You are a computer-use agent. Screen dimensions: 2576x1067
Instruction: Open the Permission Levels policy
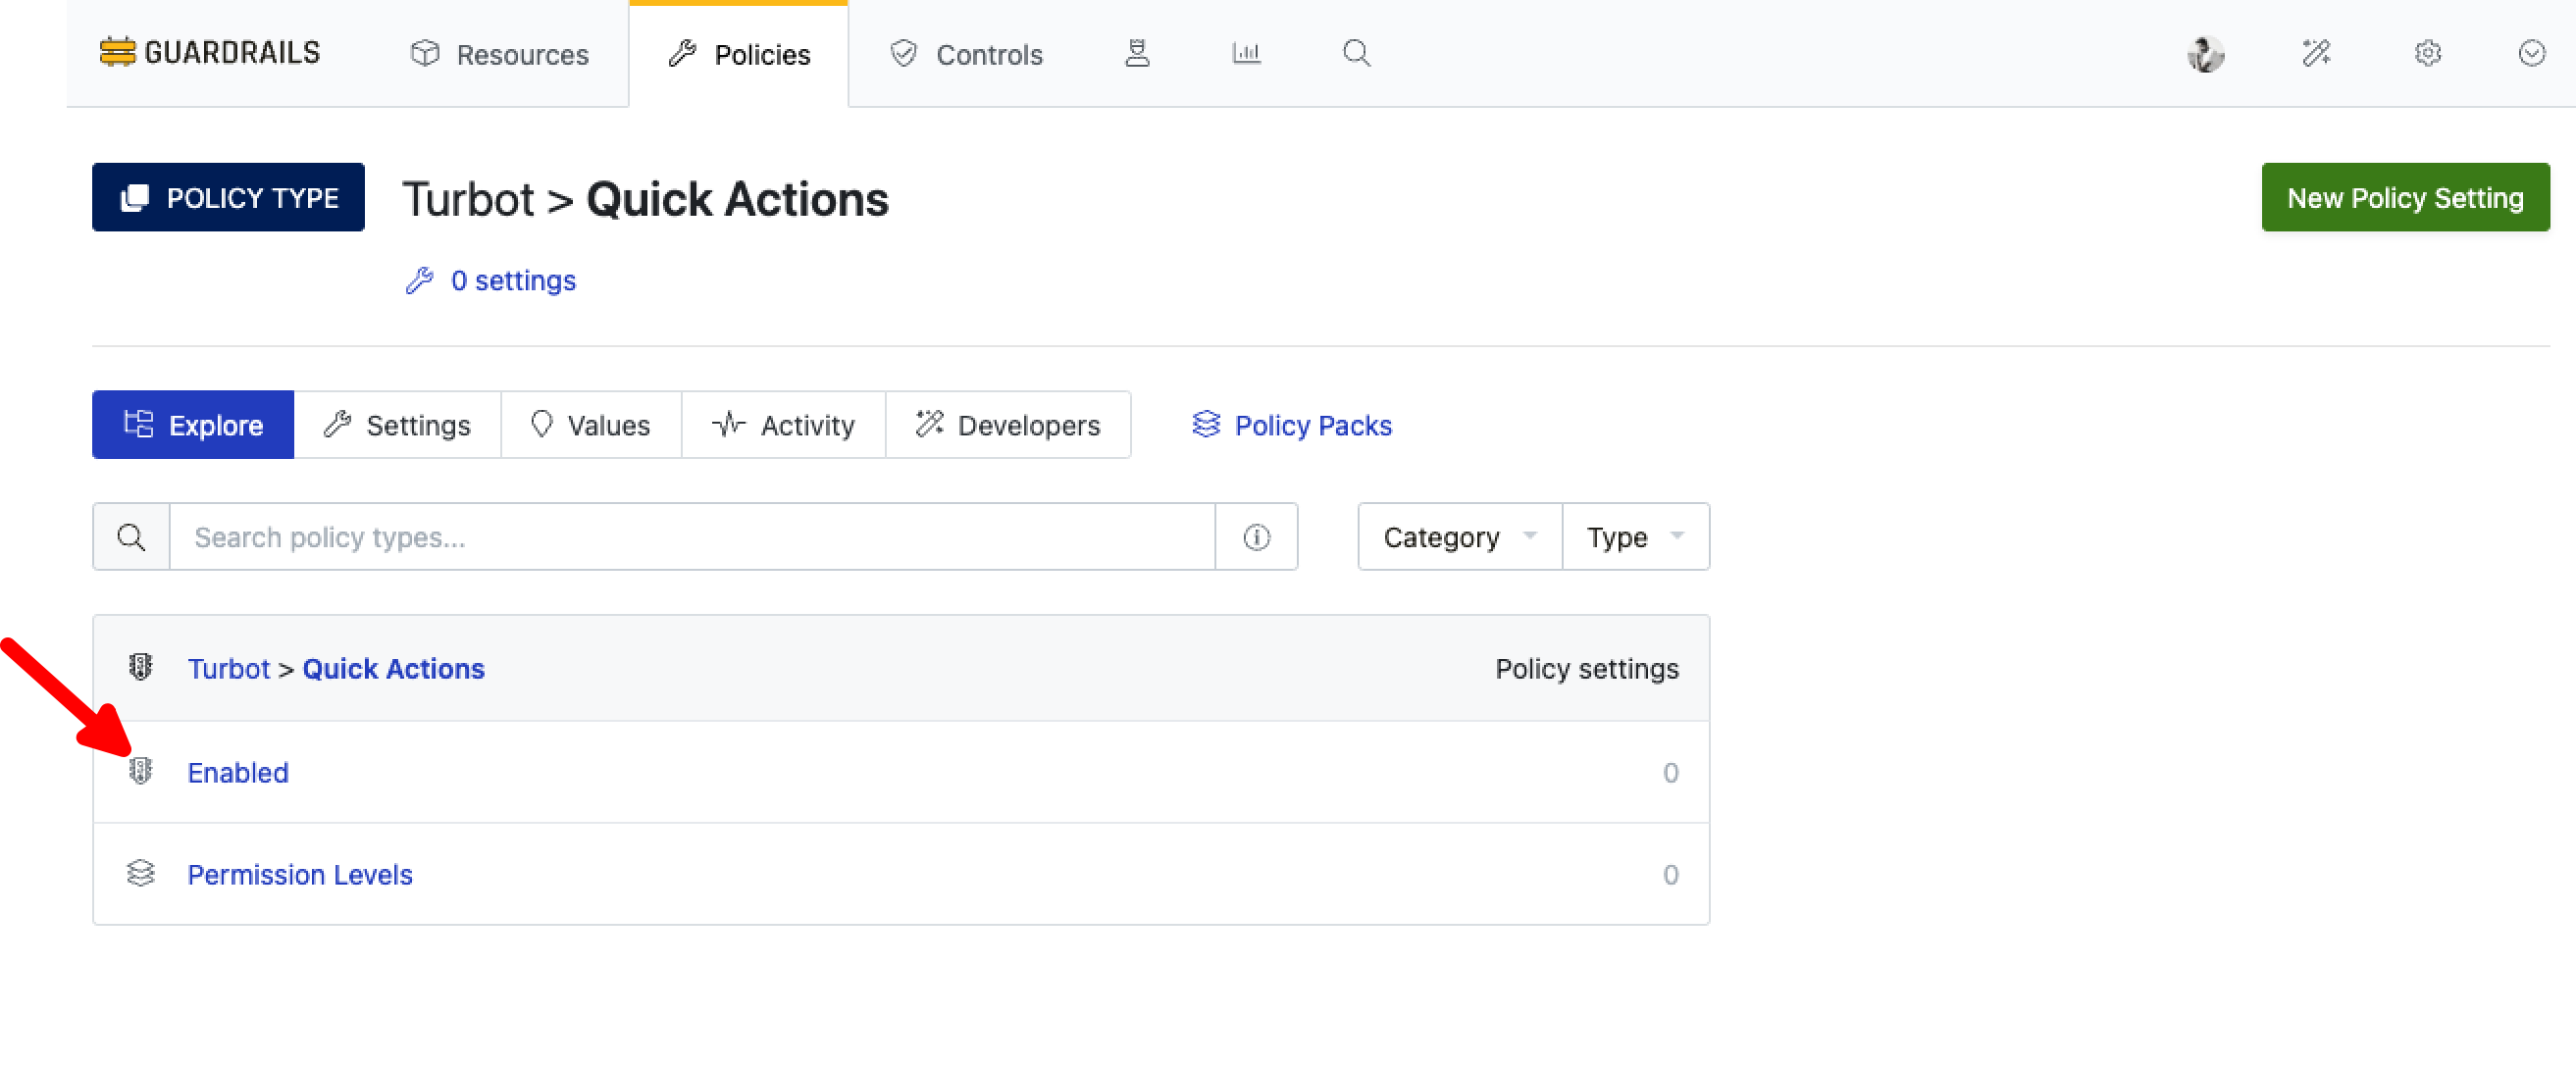[x=299, y=874]
